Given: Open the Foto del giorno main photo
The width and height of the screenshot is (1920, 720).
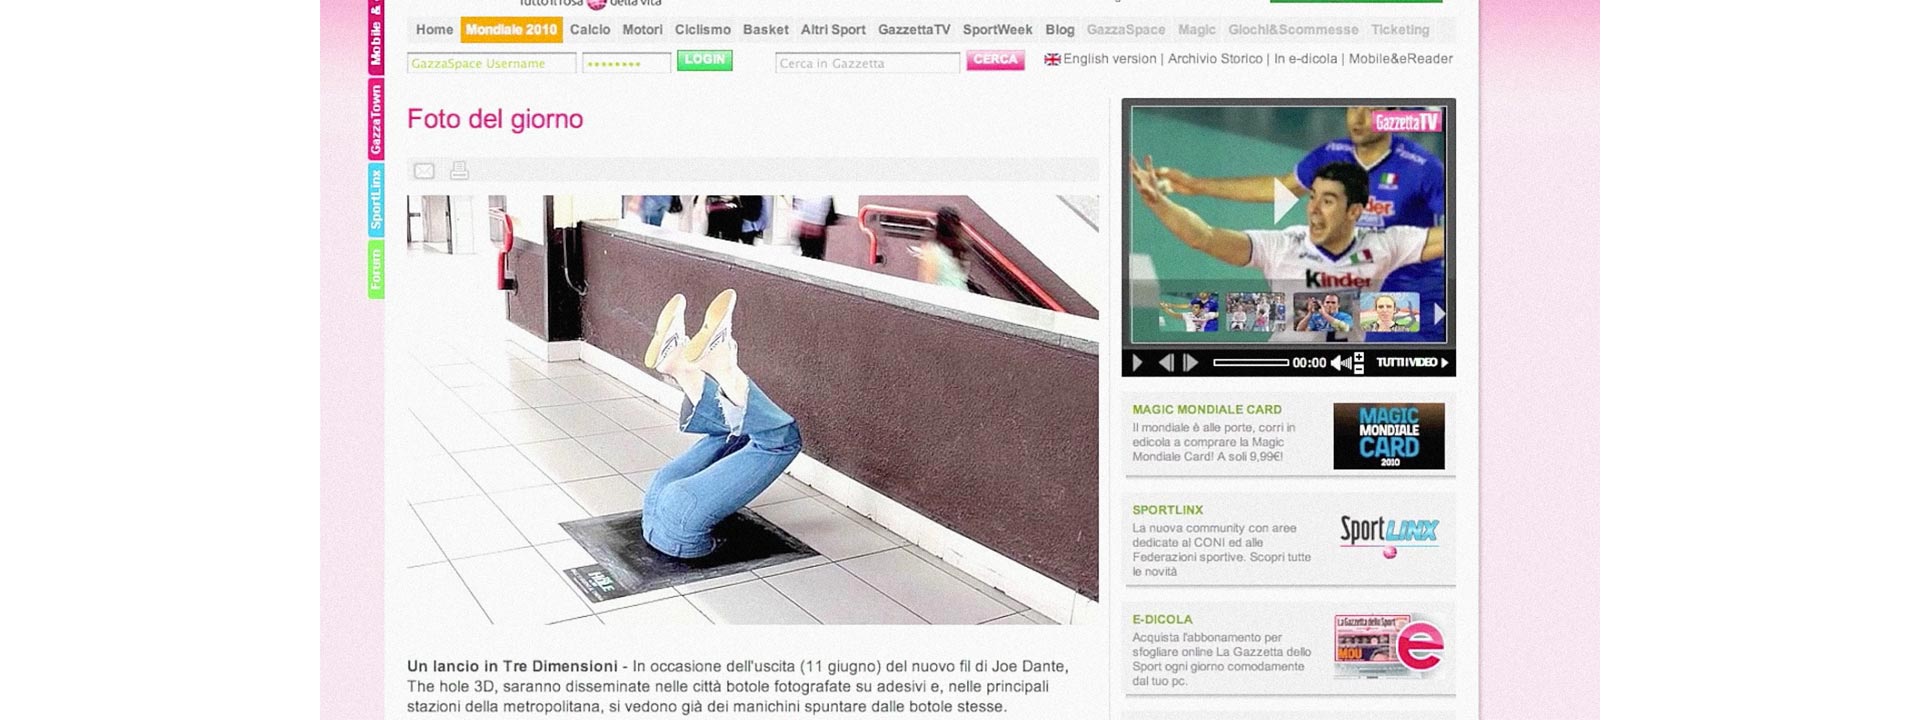Looking at the screenshot, I should (753, 410).
